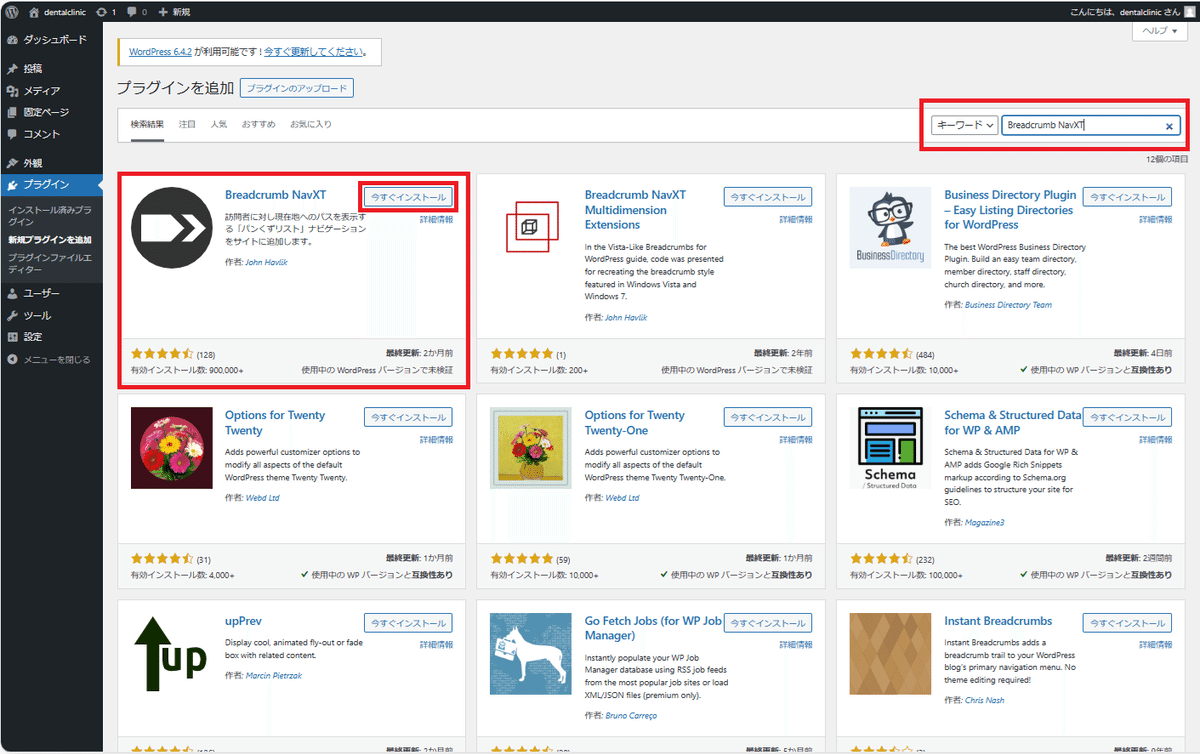Open 新規プラグインを追加 submenu

pyautogui.click(x=49, y=240)
